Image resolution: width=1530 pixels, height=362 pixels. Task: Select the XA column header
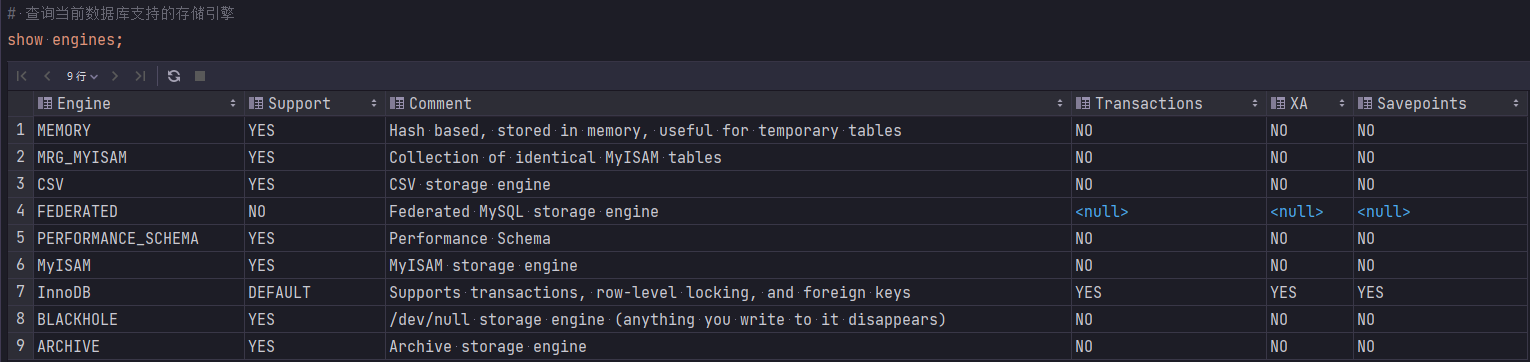tap(1309, 104)
